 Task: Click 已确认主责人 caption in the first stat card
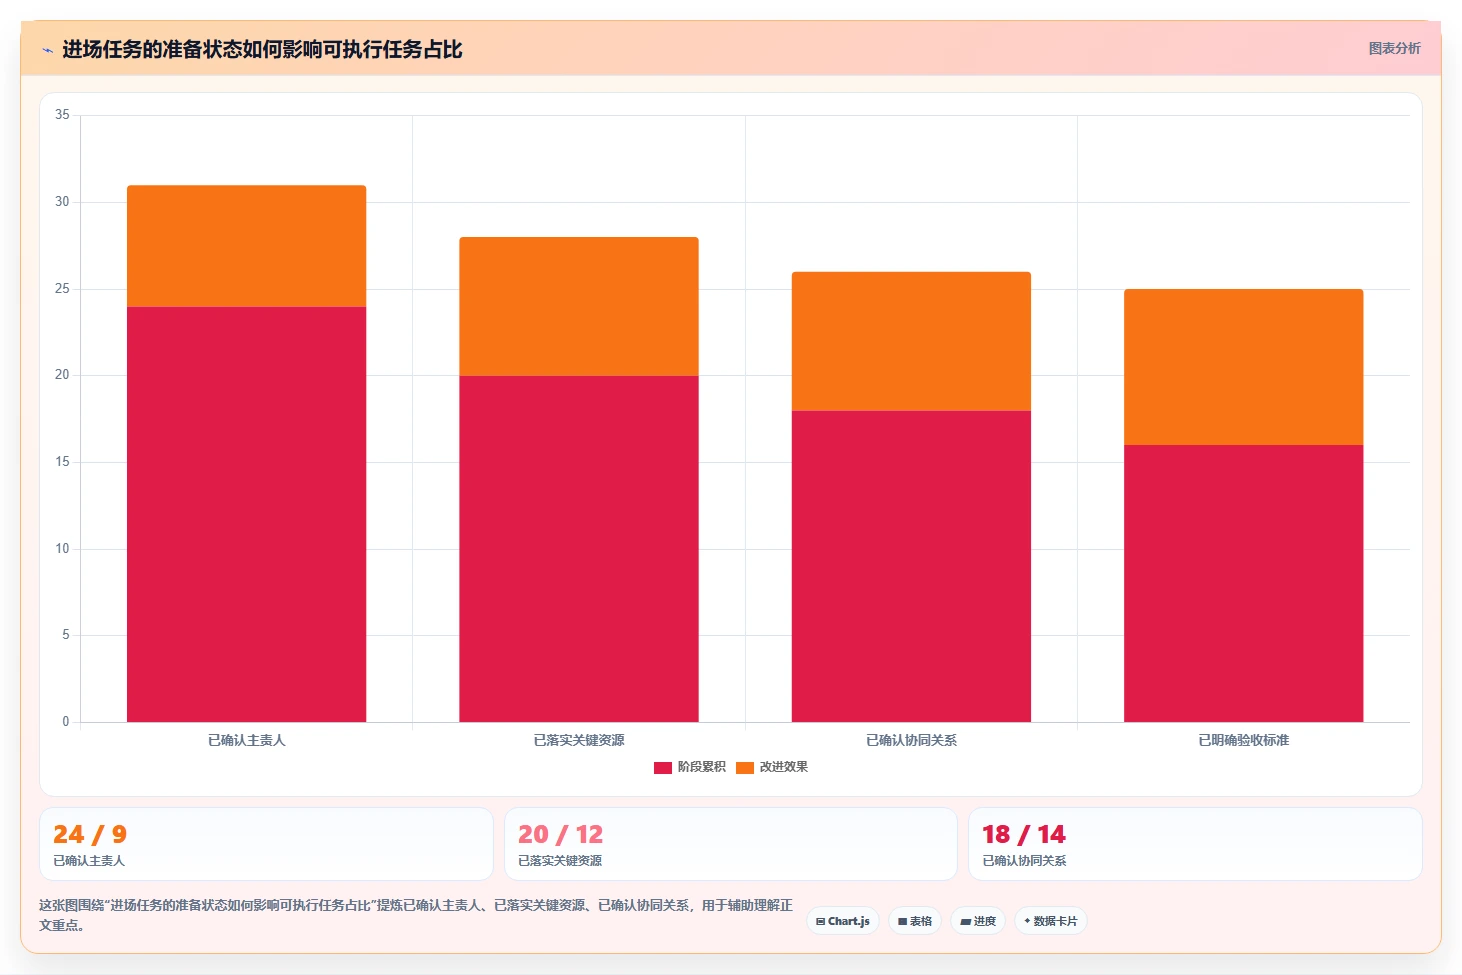(x=89, y=861)
